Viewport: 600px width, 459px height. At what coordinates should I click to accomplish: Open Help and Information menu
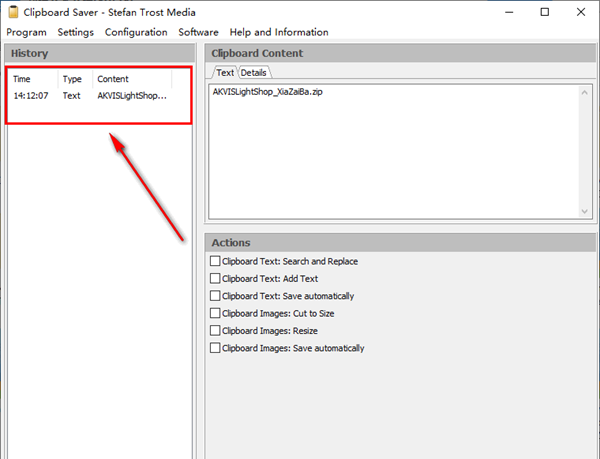[279, 32]
